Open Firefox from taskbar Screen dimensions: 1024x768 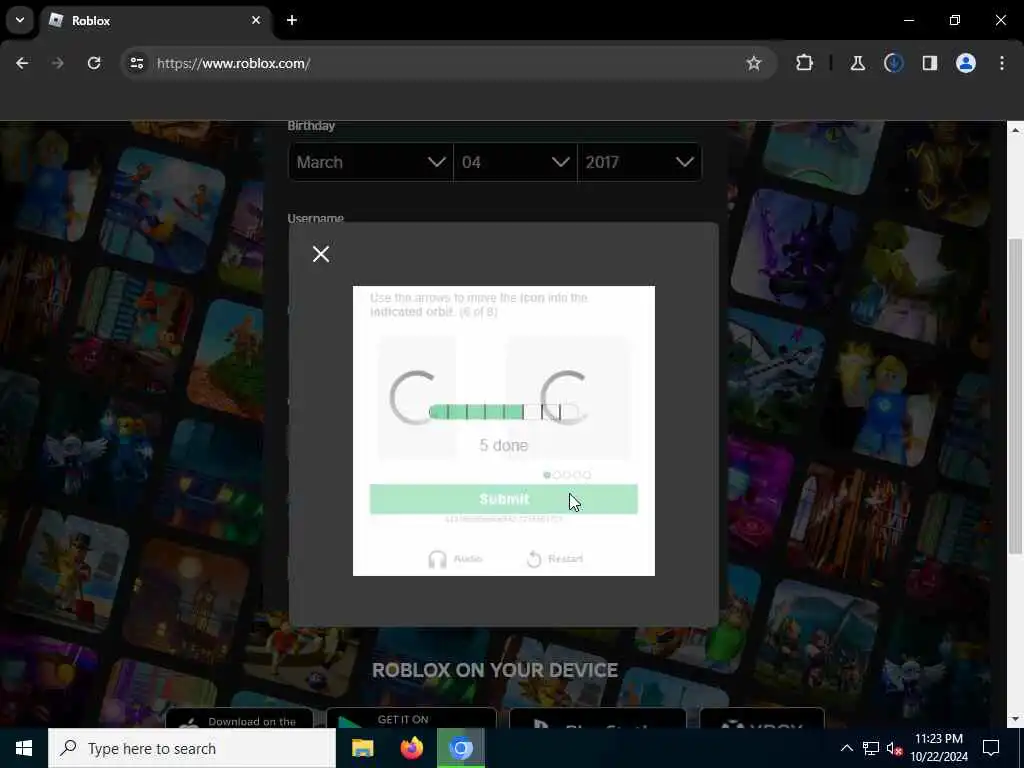[x=411, y=748]
